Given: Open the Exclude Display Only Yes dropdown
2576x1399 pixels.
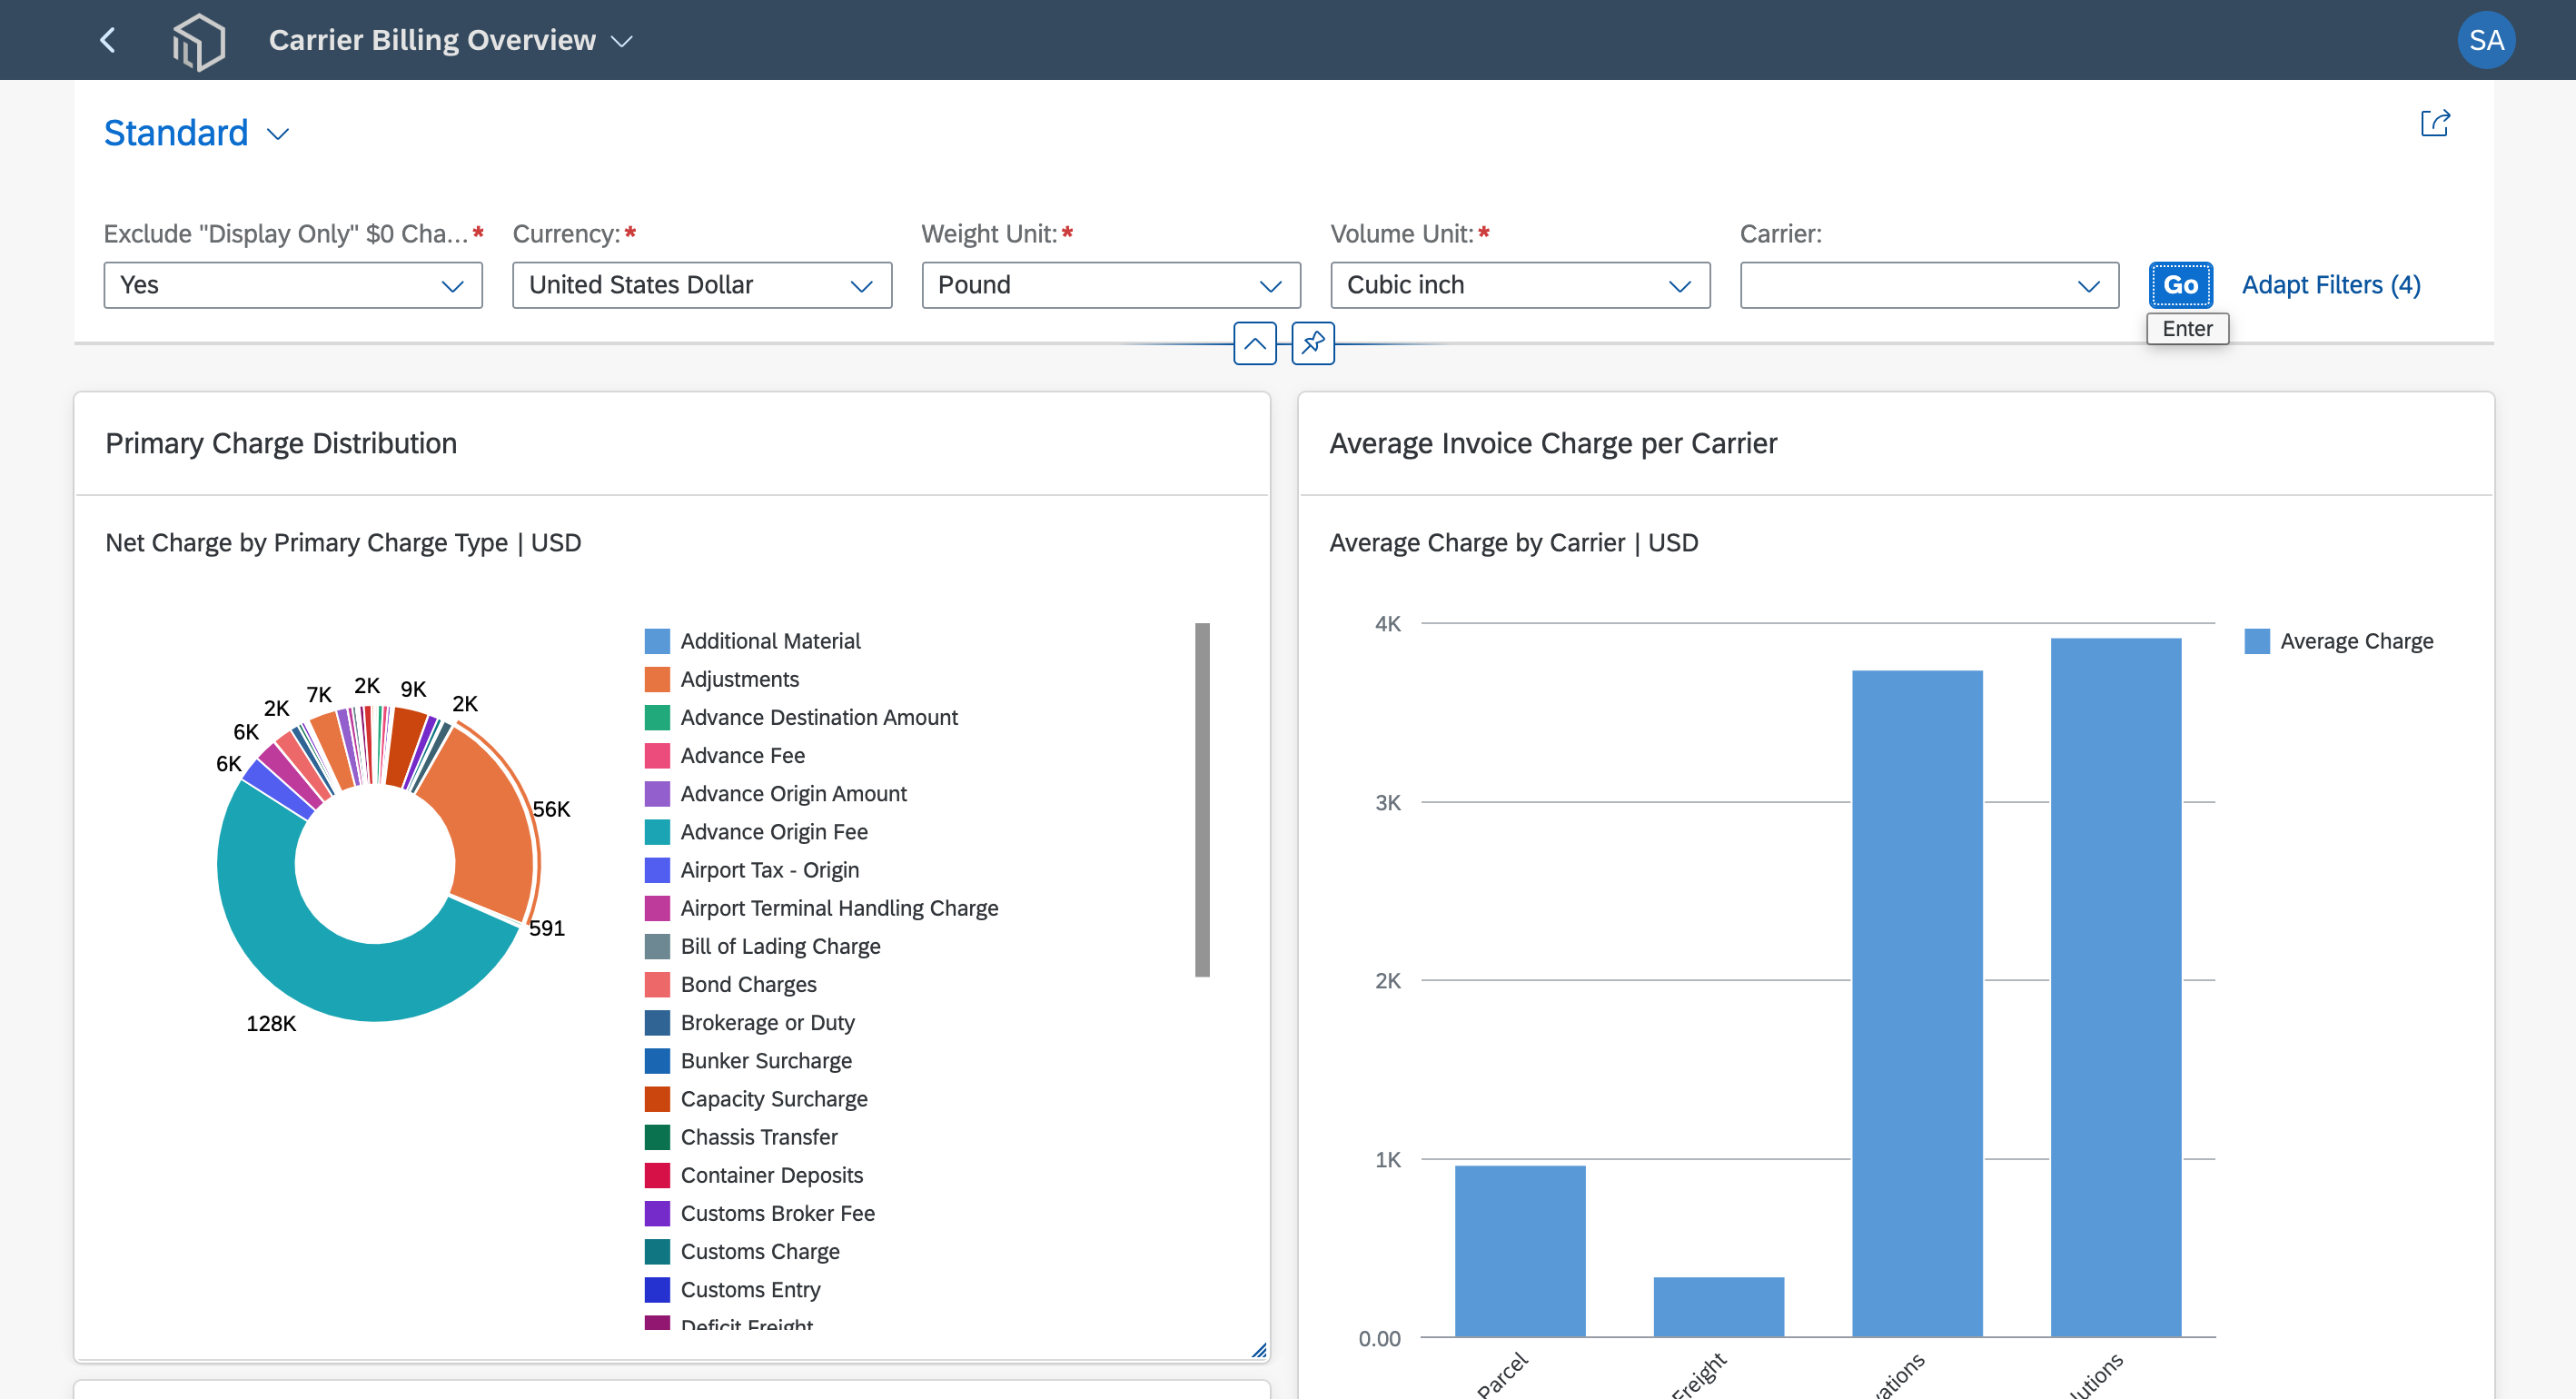Looking at the screenshot, I should [293, 285].
